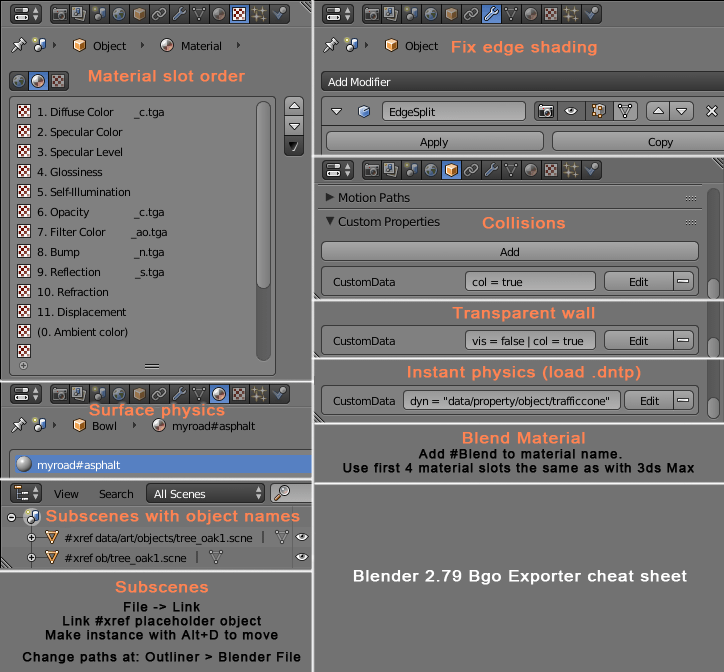Image resolution: width=724 pixels, height=672 pixels.
Task: Click plus icon below texture slot list
Action: coord(24,365)
